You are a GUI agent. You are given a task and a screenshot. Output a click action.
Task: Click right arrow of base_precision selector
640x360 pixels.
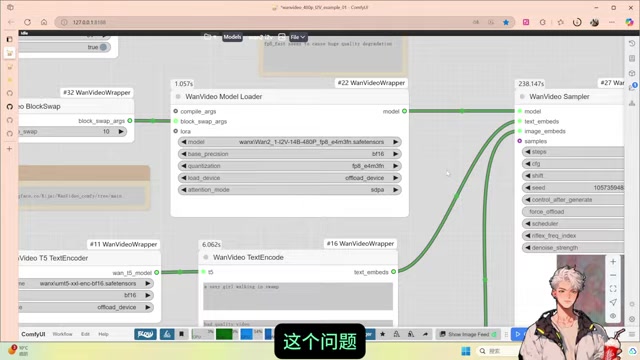(x=396, y=154)
